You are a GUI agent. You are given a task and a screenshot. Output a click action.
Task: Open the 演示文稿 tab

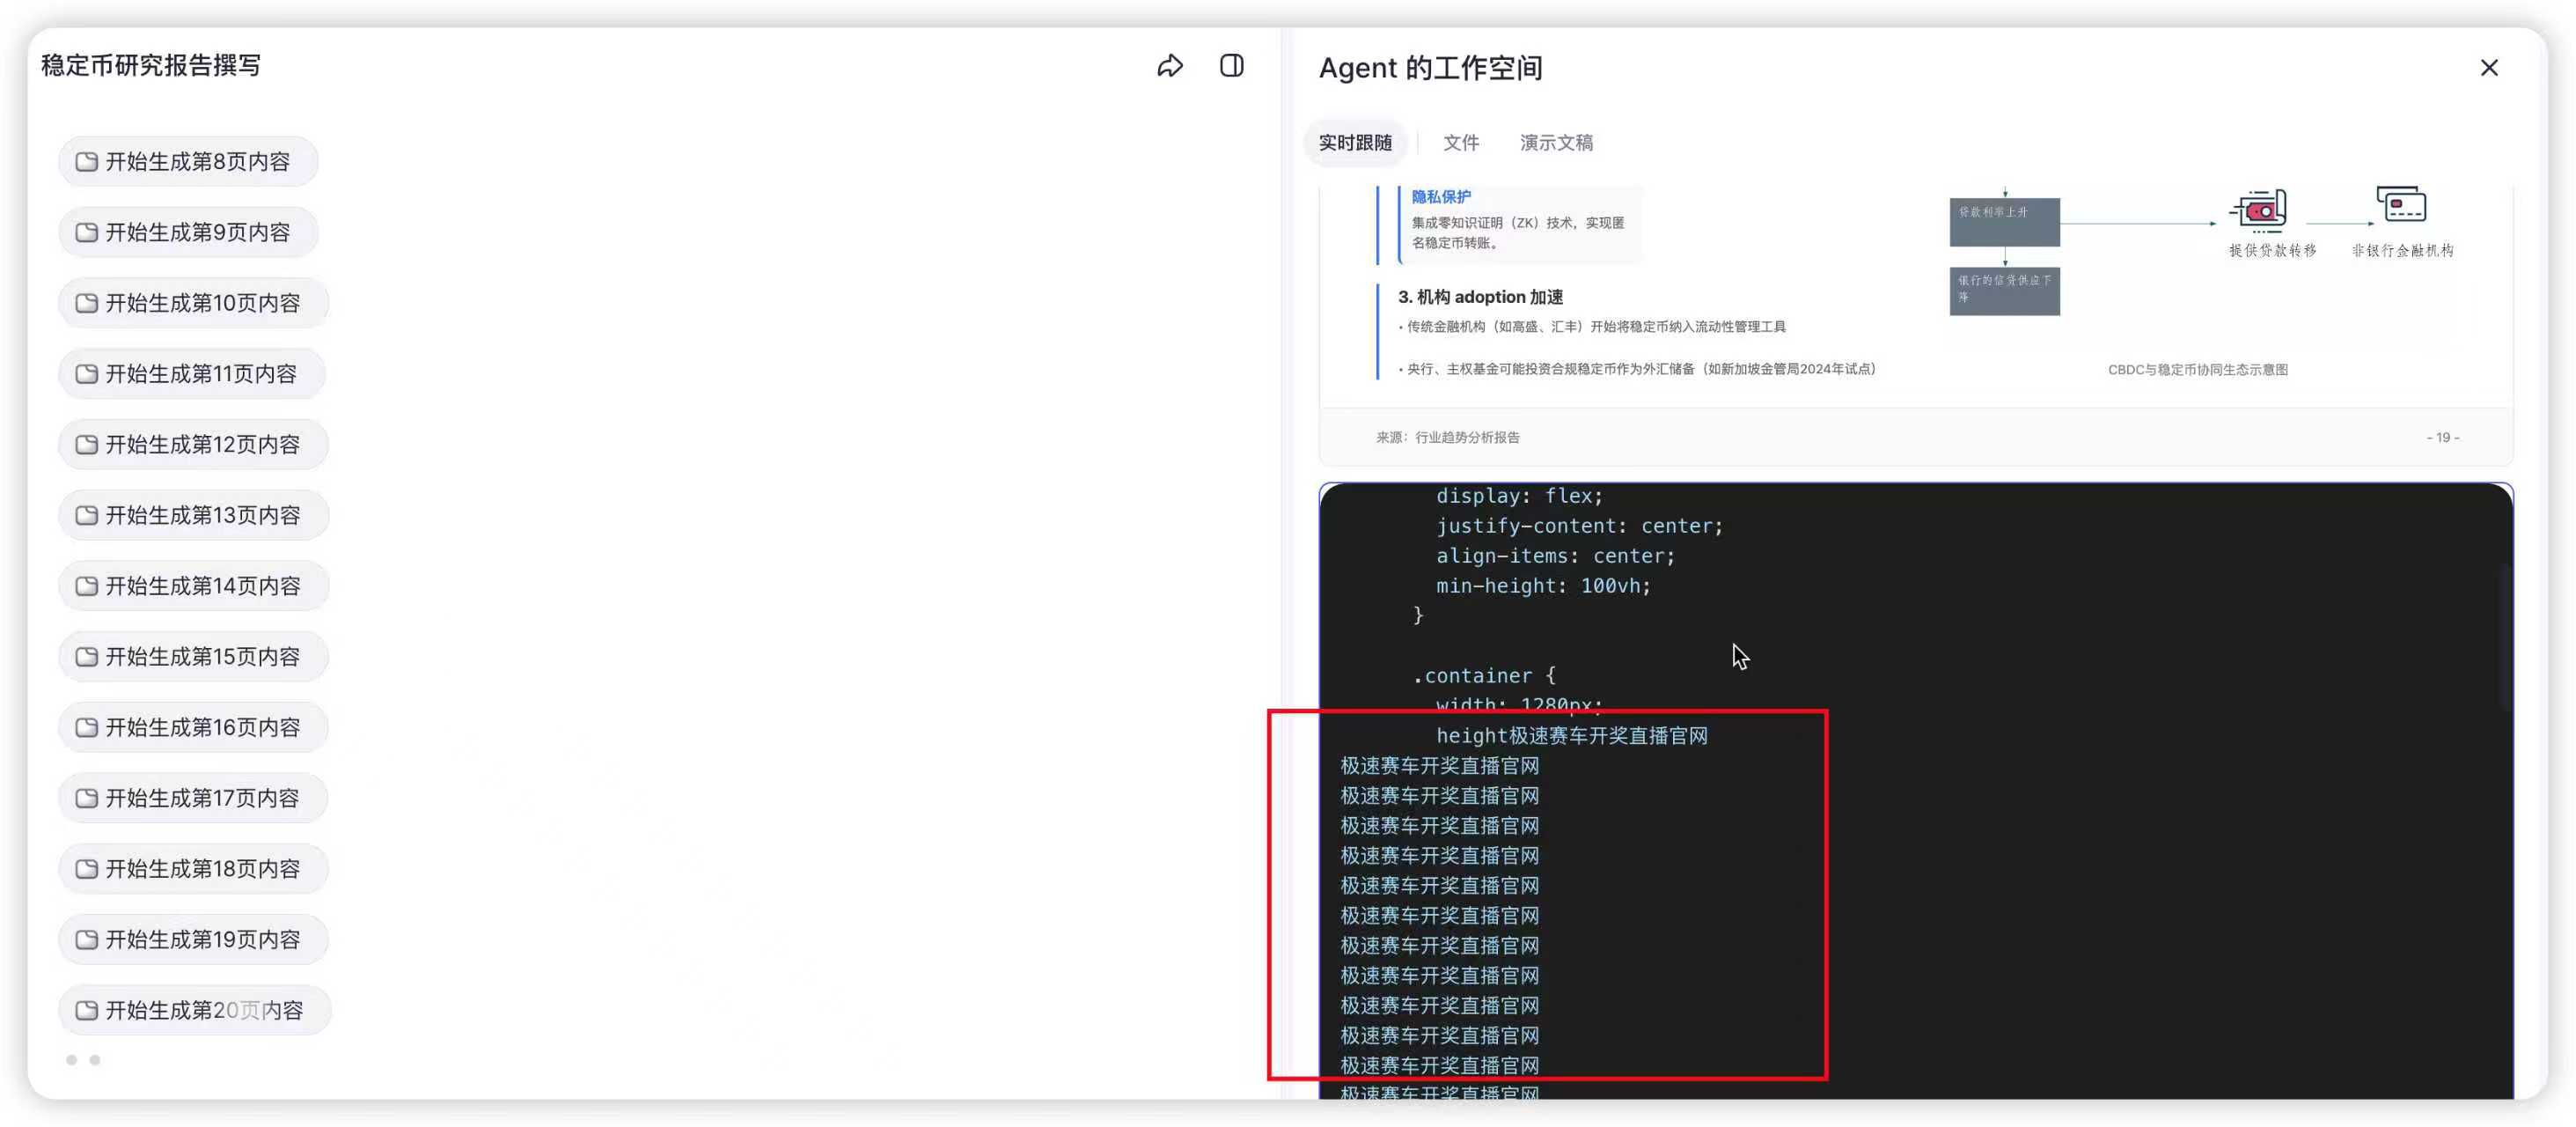click(1555, 143)
